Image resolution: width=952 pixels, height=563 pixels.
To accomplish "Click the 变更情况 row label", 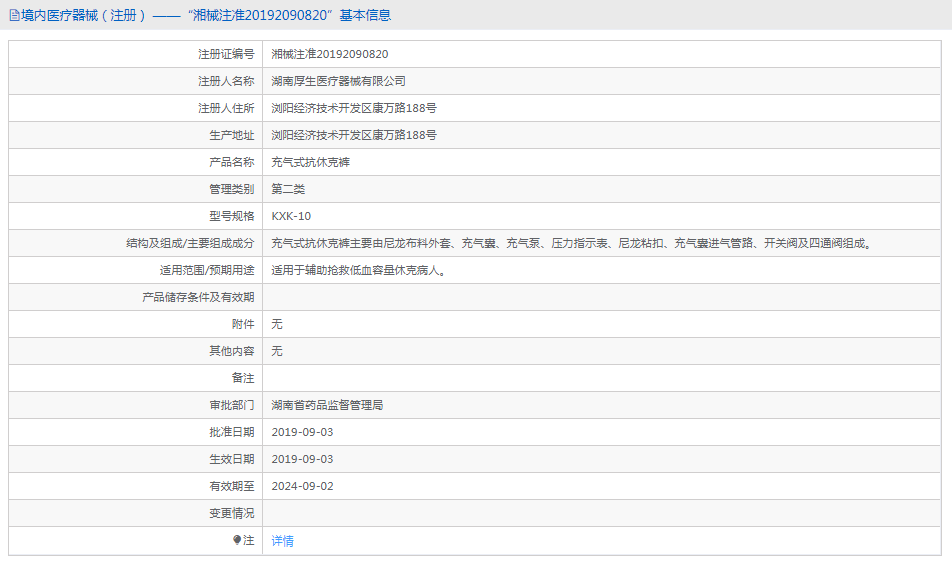I will click(231, 513).
